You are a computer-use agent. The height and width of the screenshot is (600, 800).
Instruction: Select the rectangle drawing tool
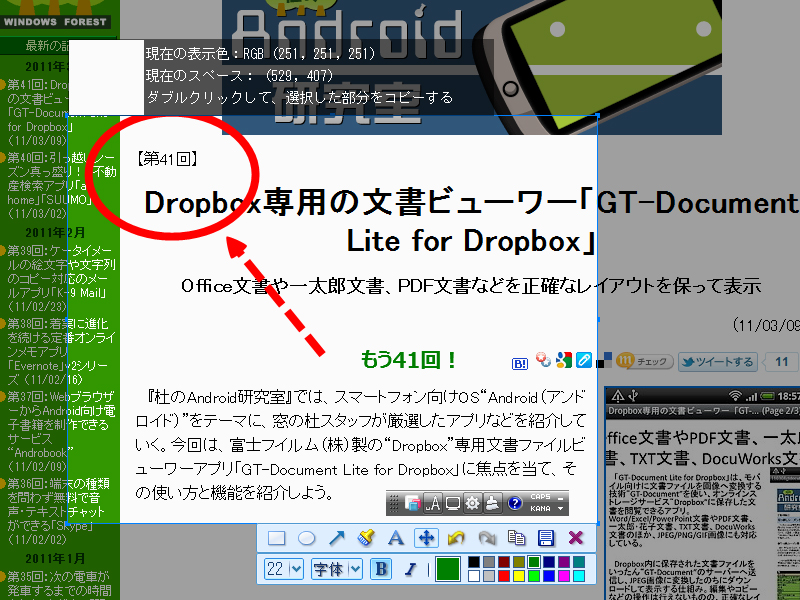276,537
